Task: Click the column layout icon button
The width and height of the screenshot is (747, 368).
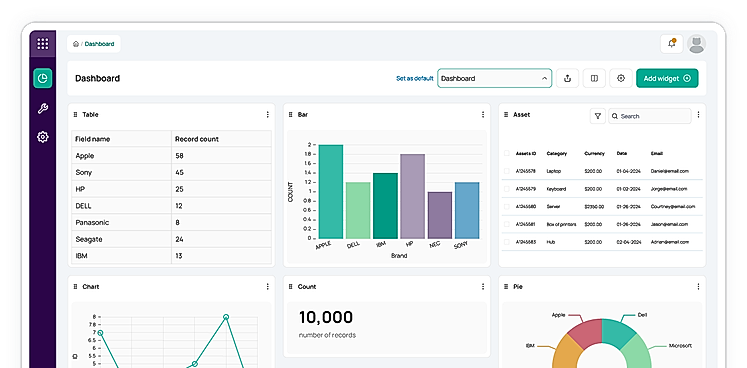Action: point(594,78)
